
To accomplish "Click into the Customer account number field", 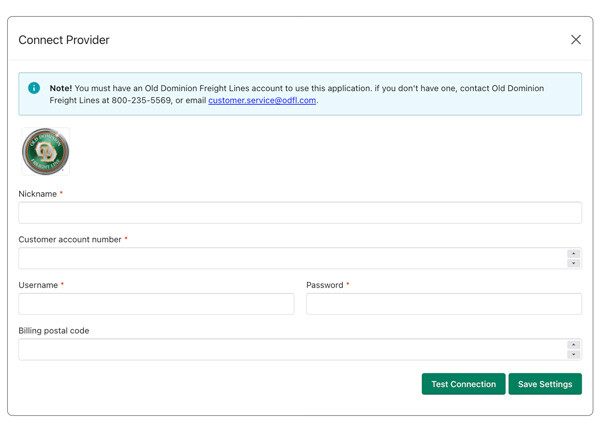I will click(x=290, y=258).
